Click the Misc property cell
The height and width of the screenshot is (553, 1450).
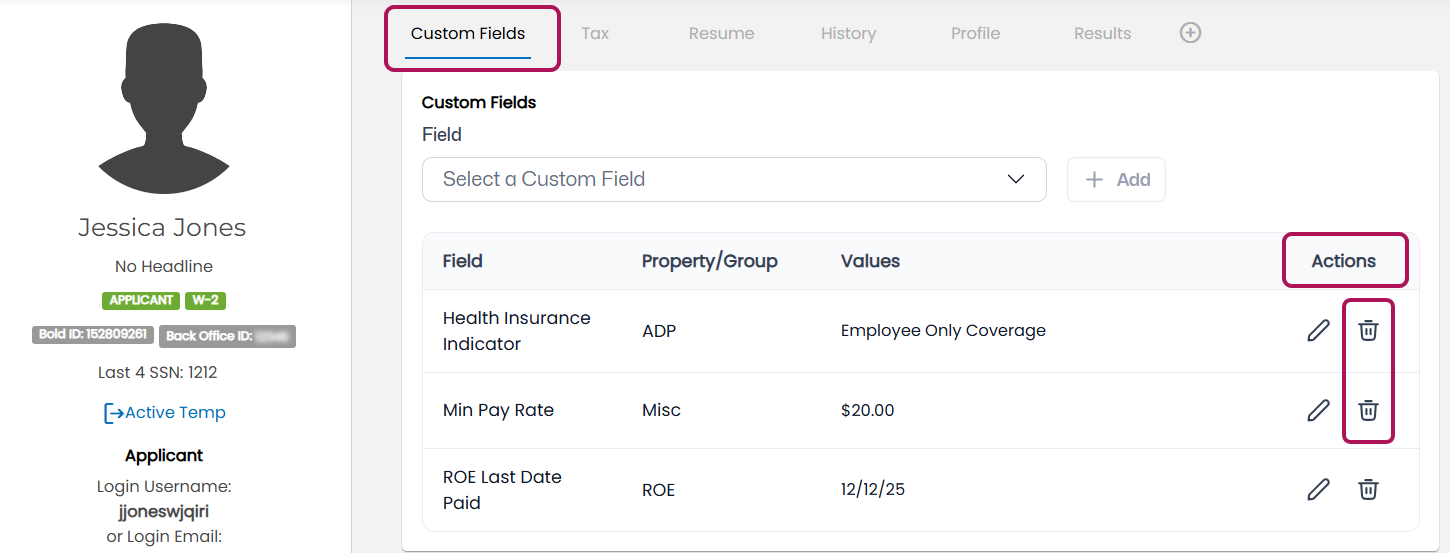(661, 410)
